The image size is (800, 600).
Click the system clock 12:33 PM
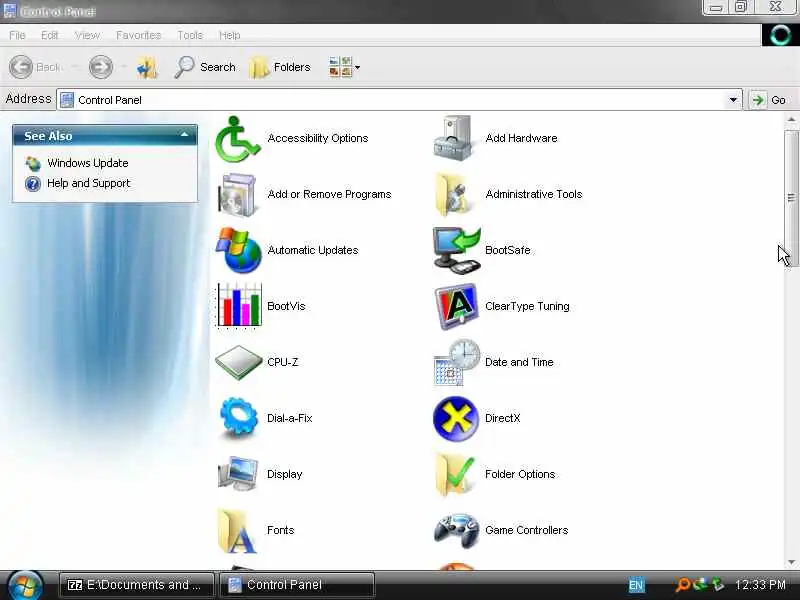point(760,585)
